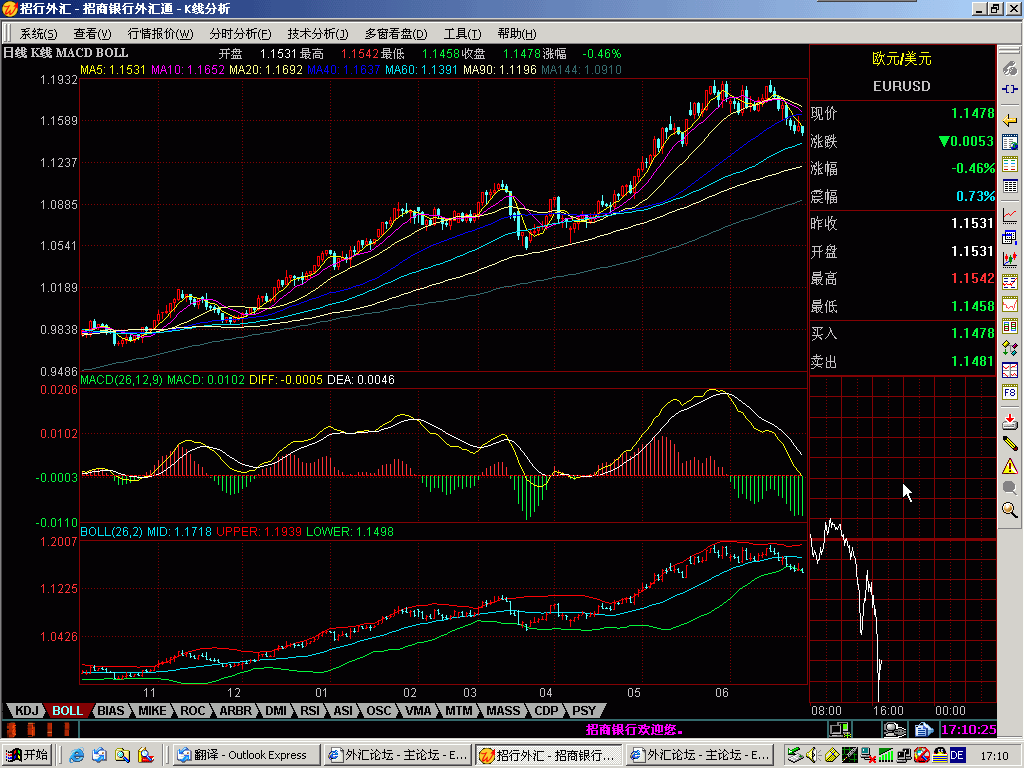Click the 卖出 value 1.1481
This screenshot has height=768, width=1024.
click(x=972, y=361)
